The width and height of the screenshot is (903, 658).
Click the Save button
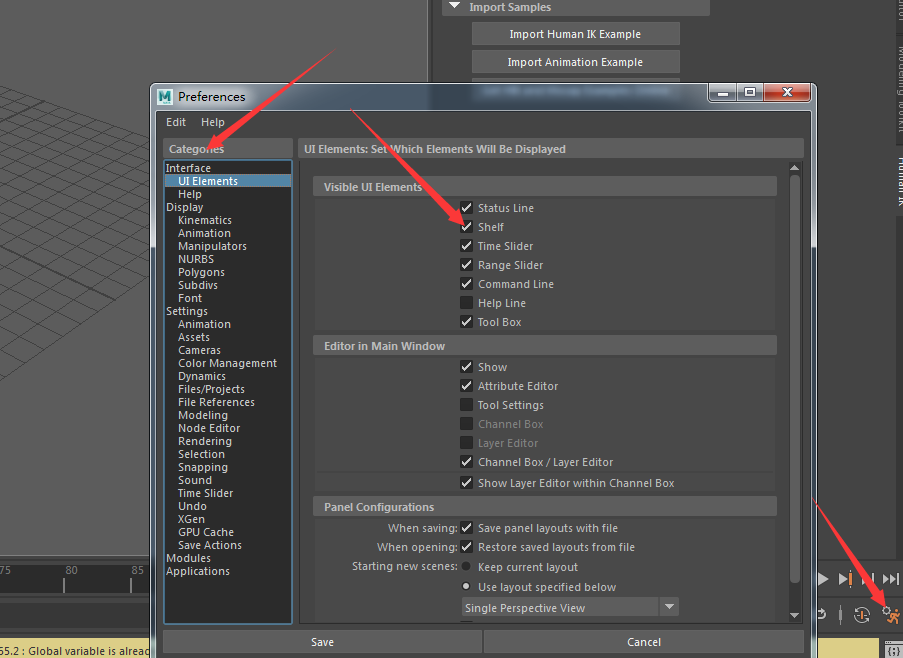point(322,642)
